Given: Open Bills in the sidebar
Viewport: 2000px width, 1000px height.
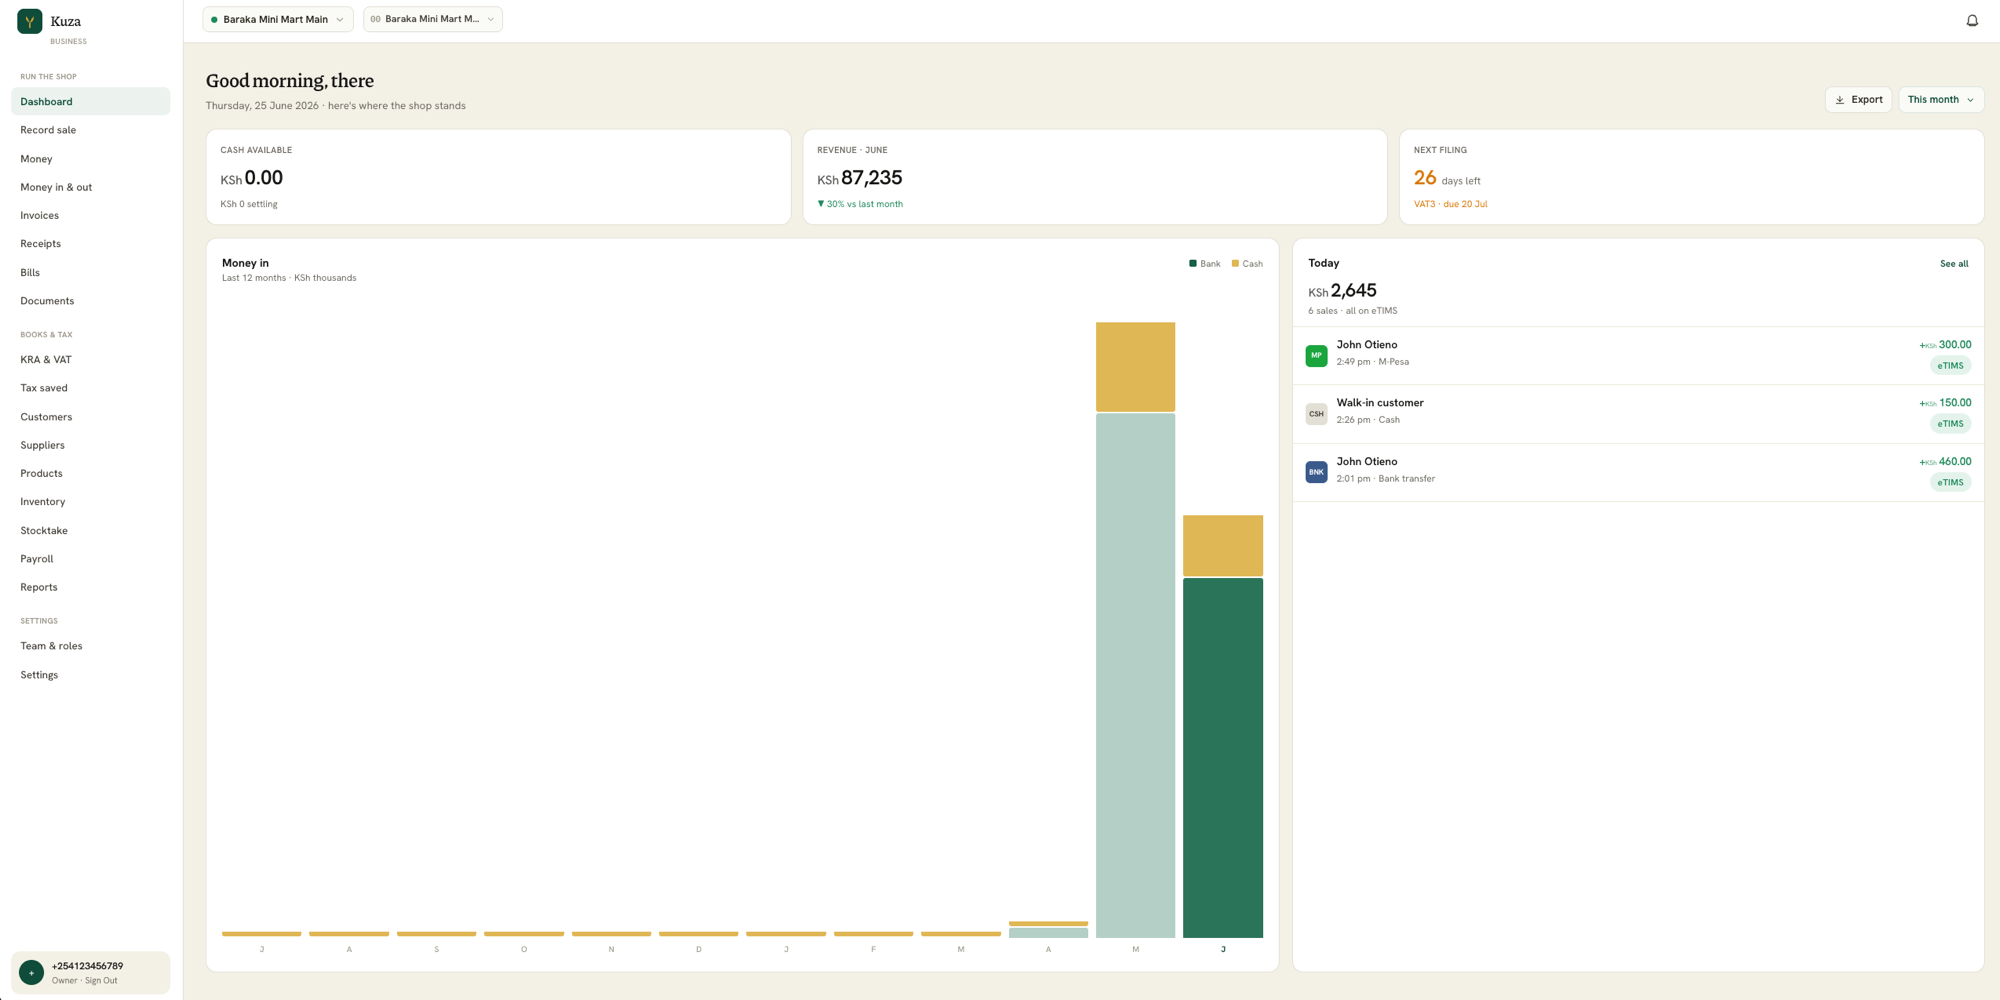Looking at the screenshot, I should click(90, 273).
